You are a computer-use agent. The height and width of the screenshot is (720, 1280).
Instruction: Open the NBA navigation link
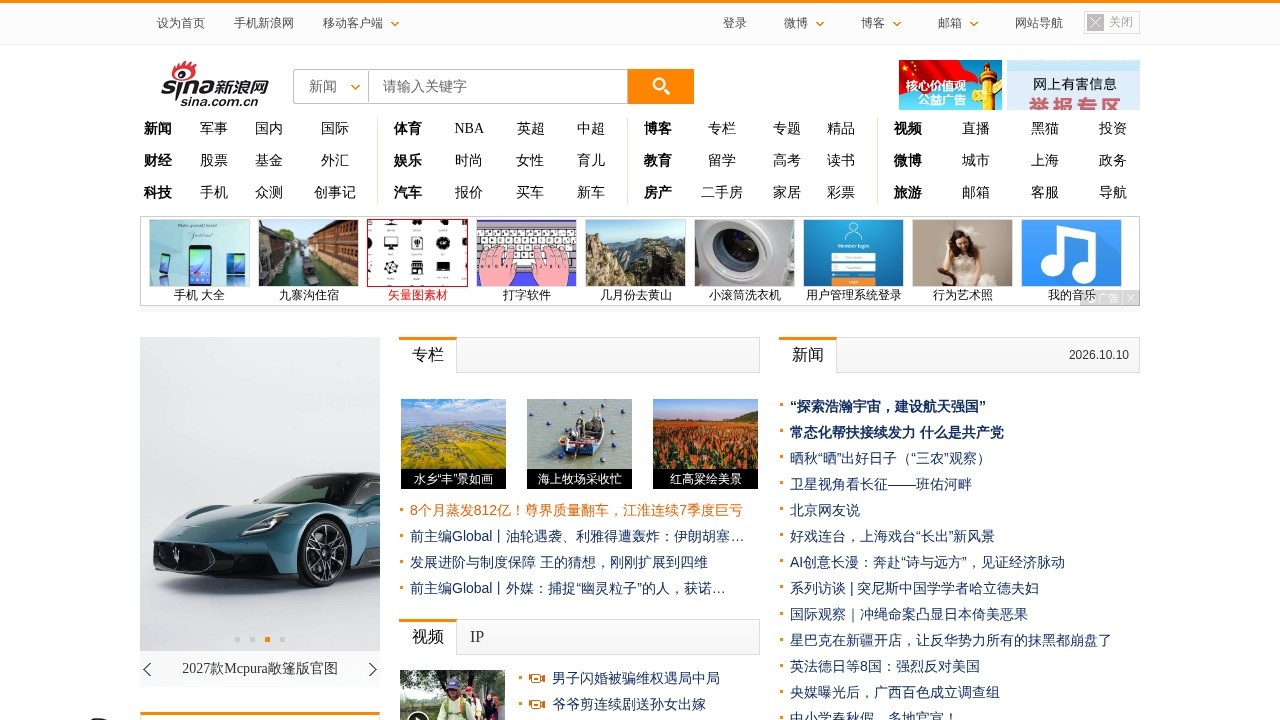(469, 128)
